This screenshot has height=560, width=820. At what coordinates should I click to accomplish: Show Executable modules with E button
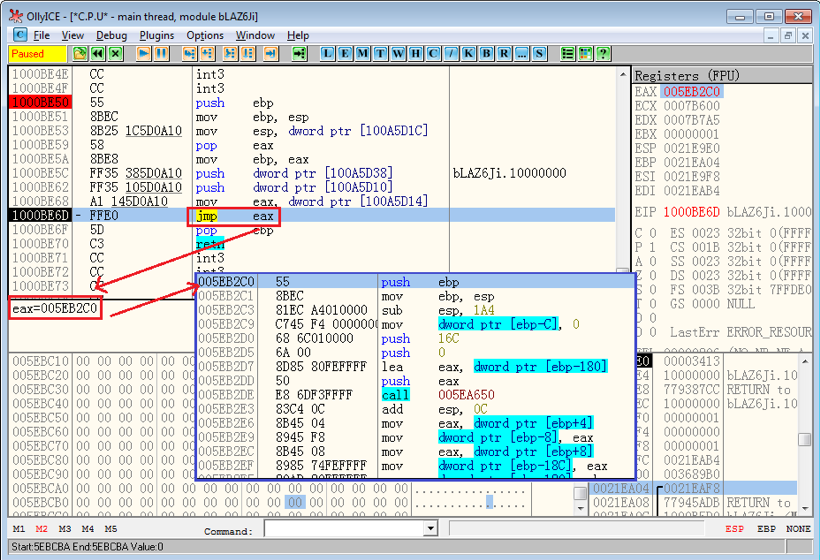tap(345, 54)
